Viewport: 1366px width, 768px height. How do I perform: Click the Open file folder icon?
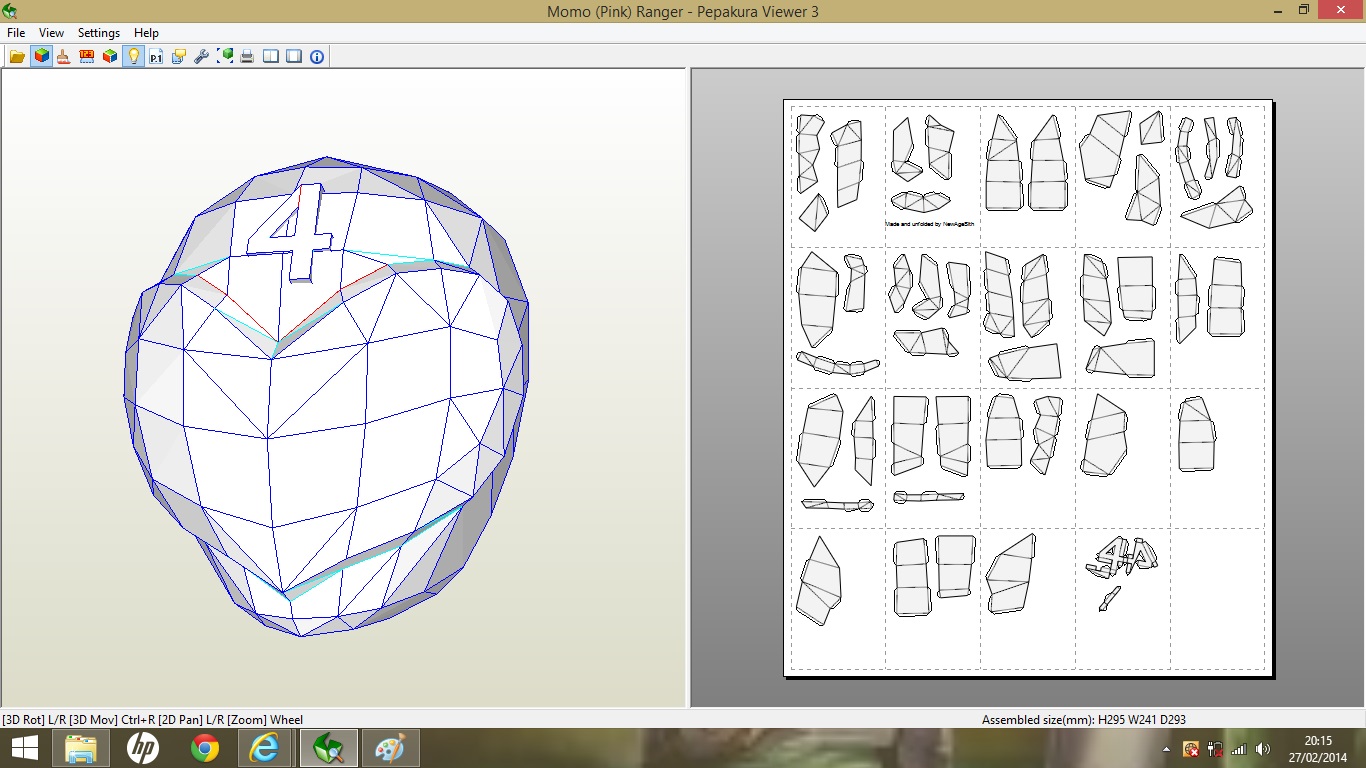[x=18, y=57]
